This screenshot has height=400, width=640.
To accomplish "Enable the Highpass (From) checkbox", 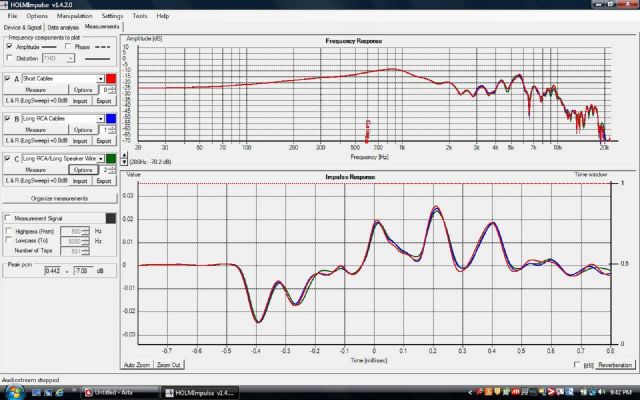I will (8, 231).
